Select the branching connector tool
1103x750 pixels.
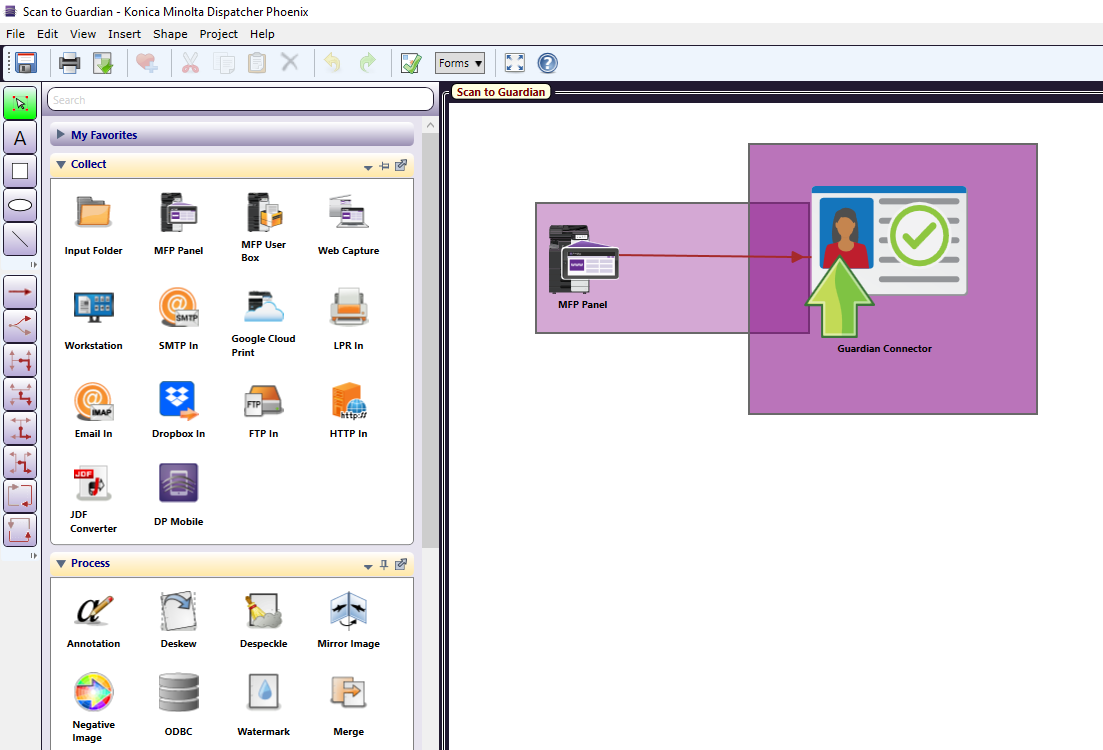pyautogui.click(x=20, y=326)
